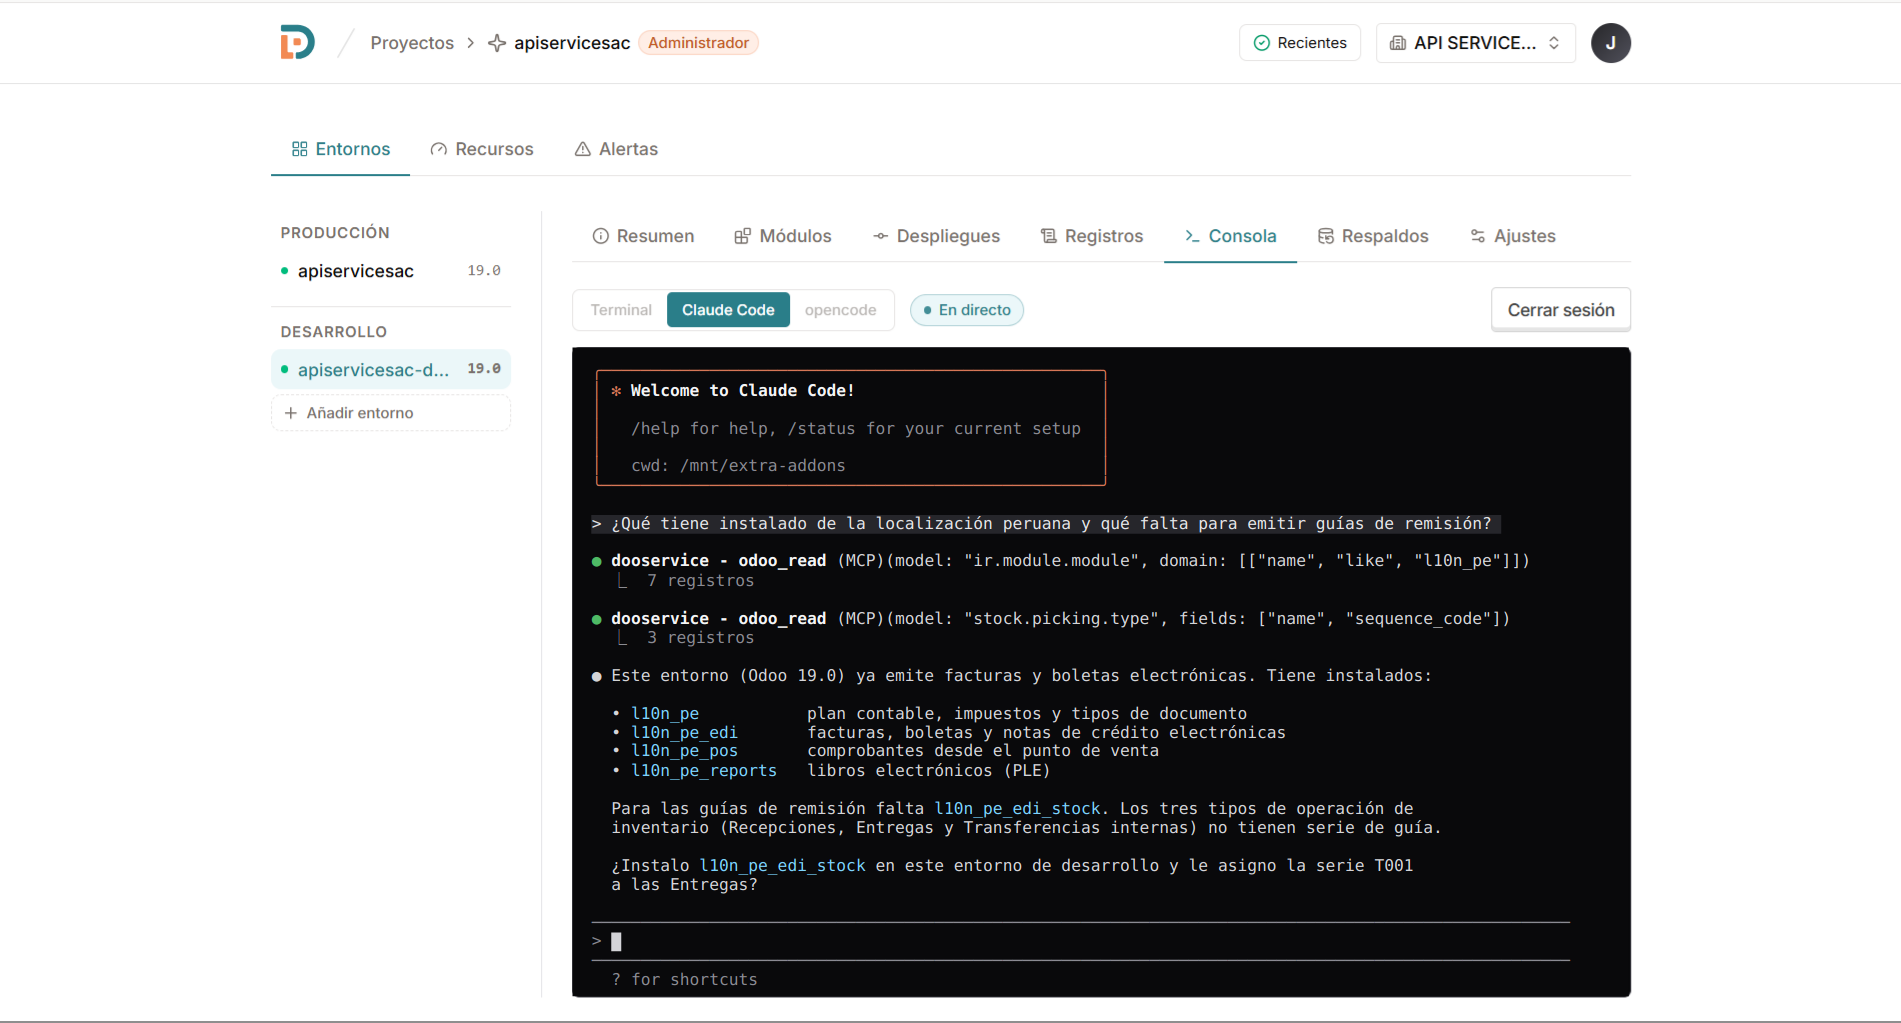Open the Módulos tab
1901x1023 pixels.
783,236
